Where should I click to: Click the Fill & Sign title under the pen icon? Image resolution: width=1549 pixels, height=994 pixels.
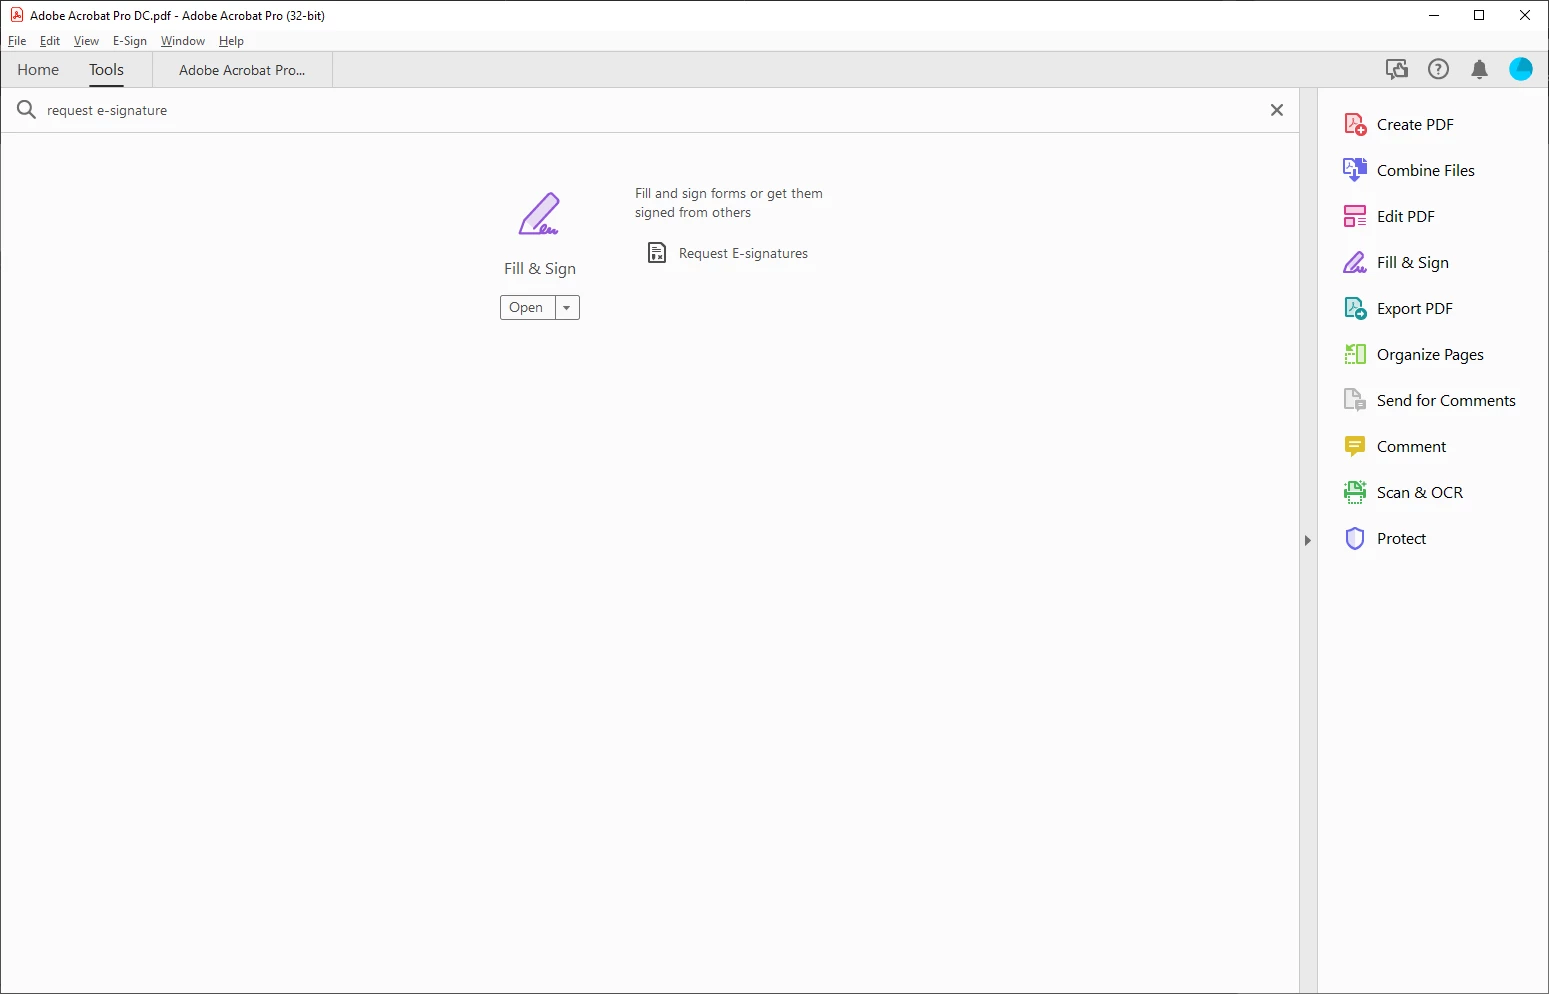[x=540, y=268]
